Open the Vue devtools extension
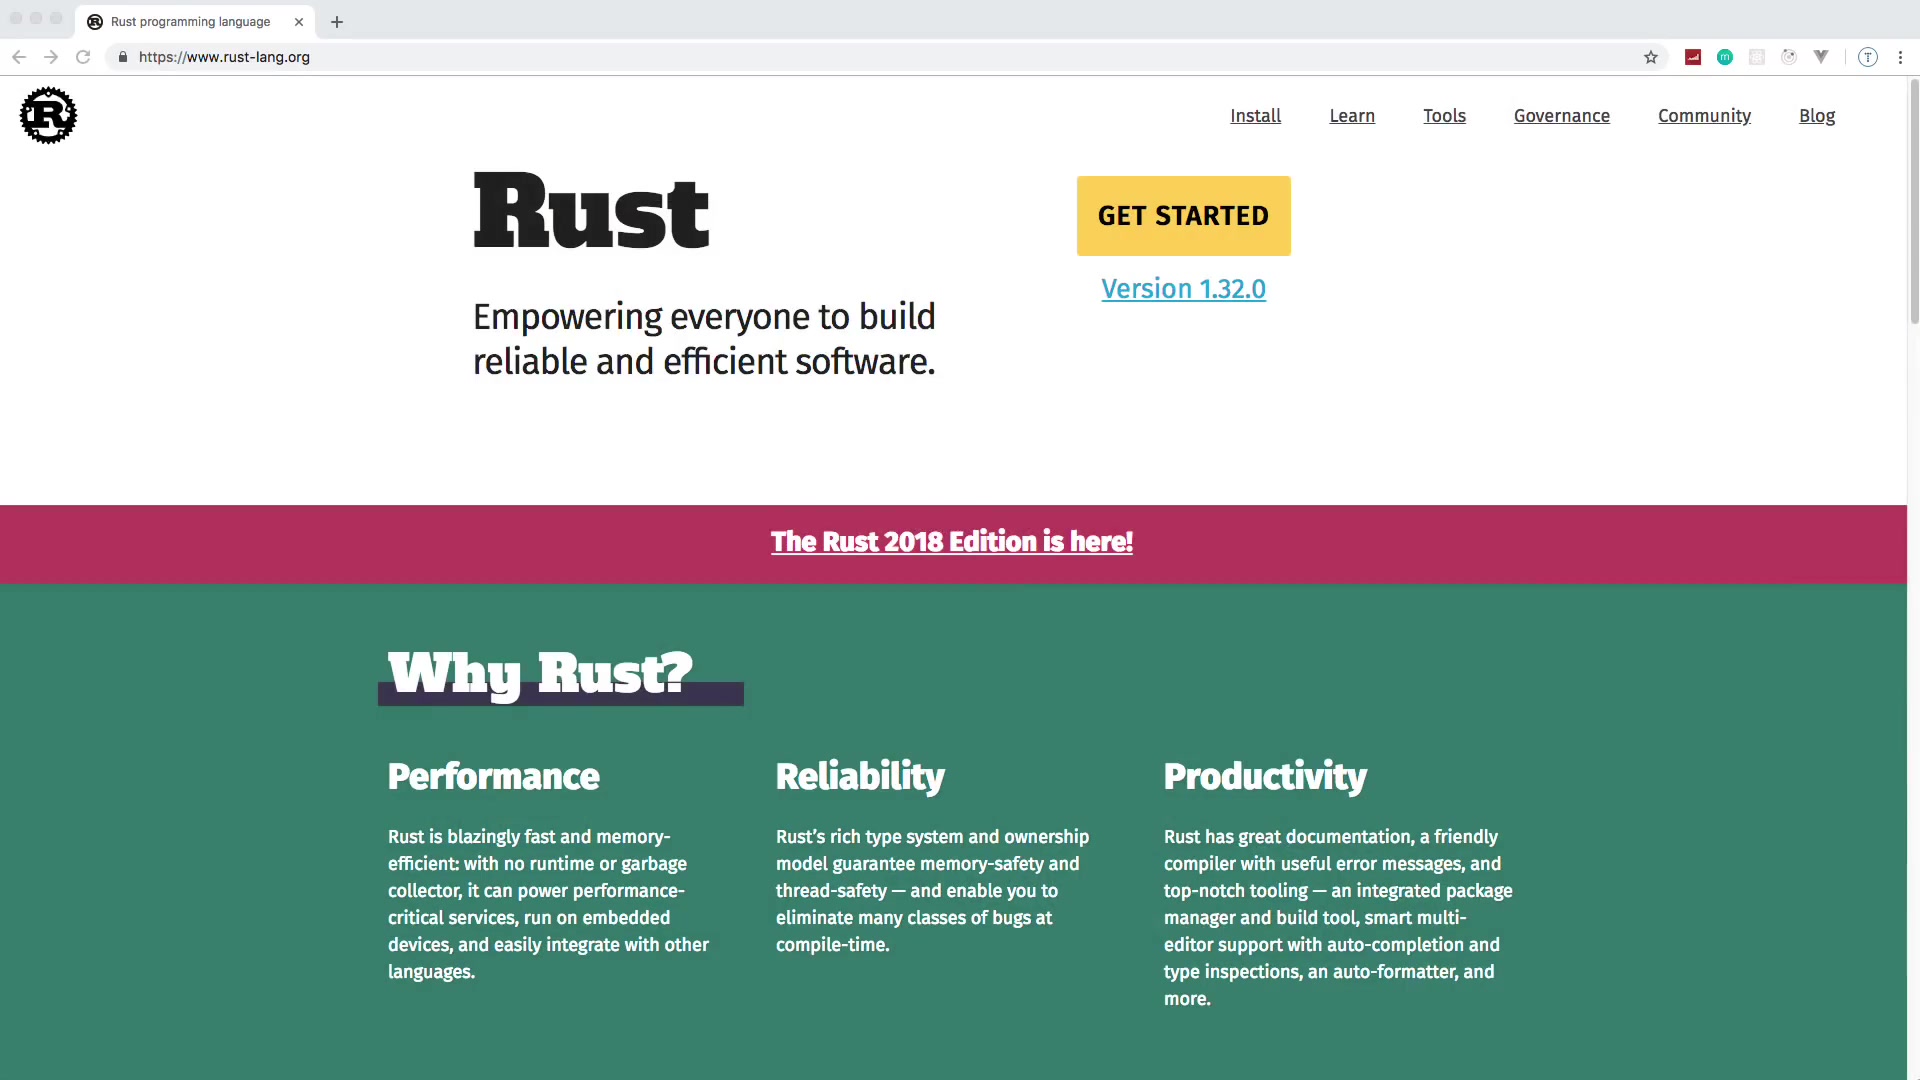Image resolution: width=1920 pixels, height=1080 pixels. tap(1821, 57)
